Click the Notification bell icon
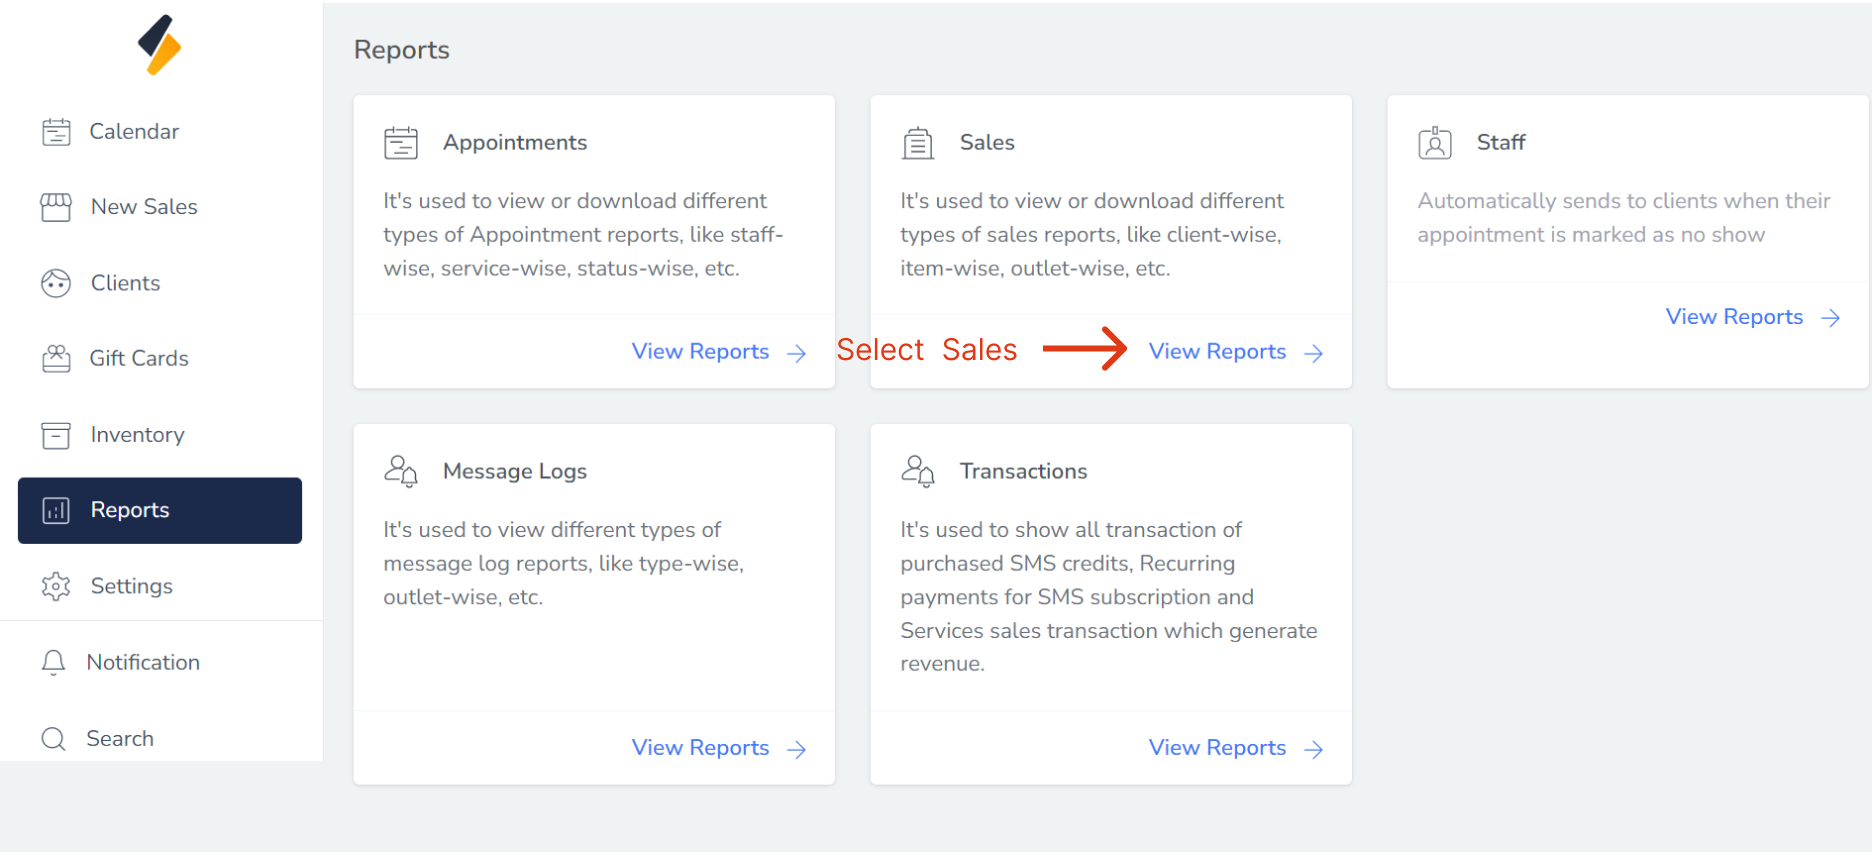Viewport: 1872px width, 855px height. [54, 662]
